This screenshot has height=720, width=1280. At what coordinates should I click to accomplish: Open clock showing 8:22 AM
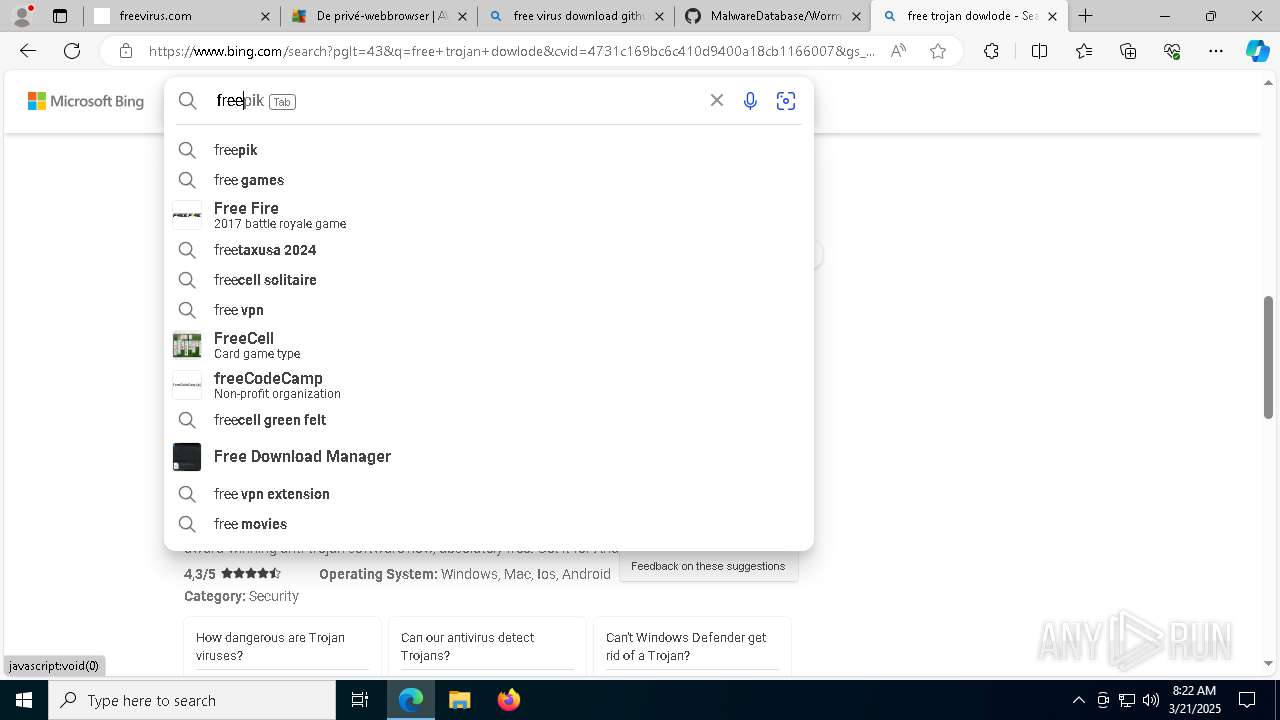[x=1194, y=700]
